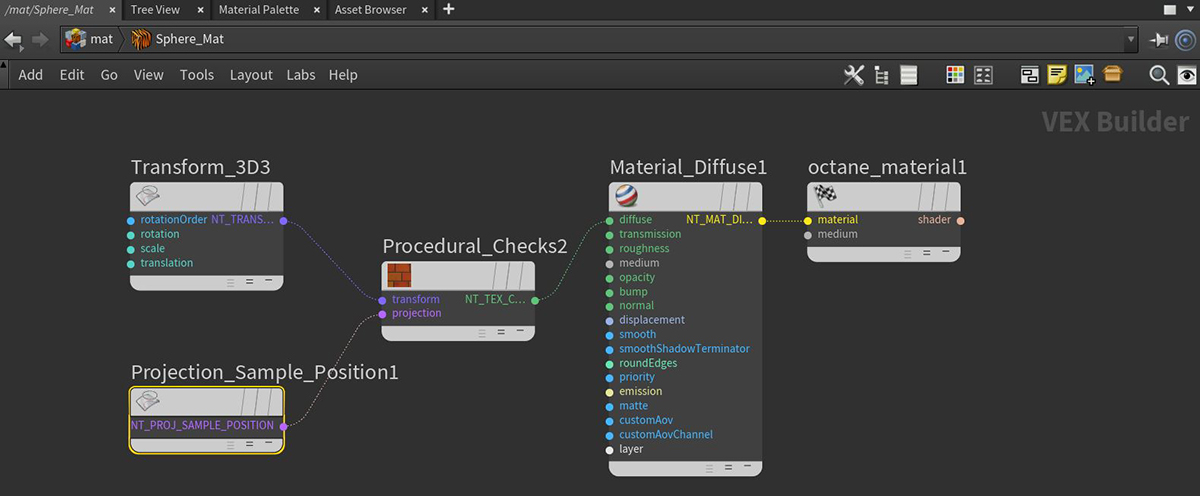
Task: Toggle the blue circular follow-selection button
Action: 1185,40
